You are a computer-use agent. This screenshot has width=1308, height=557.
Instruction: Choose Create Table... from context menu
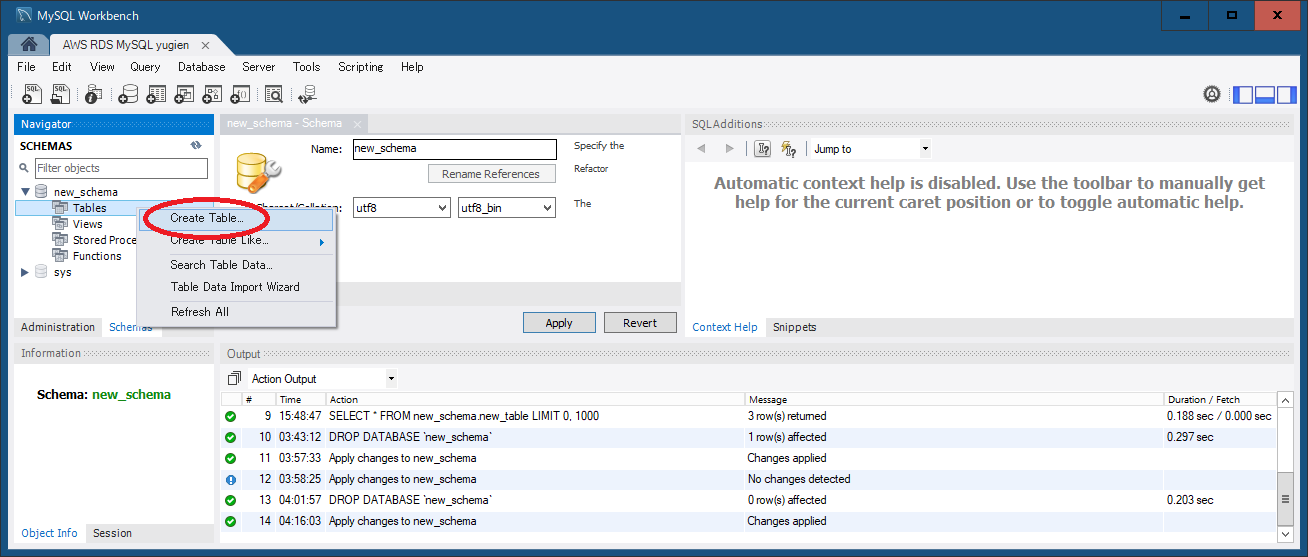[207, 218]
